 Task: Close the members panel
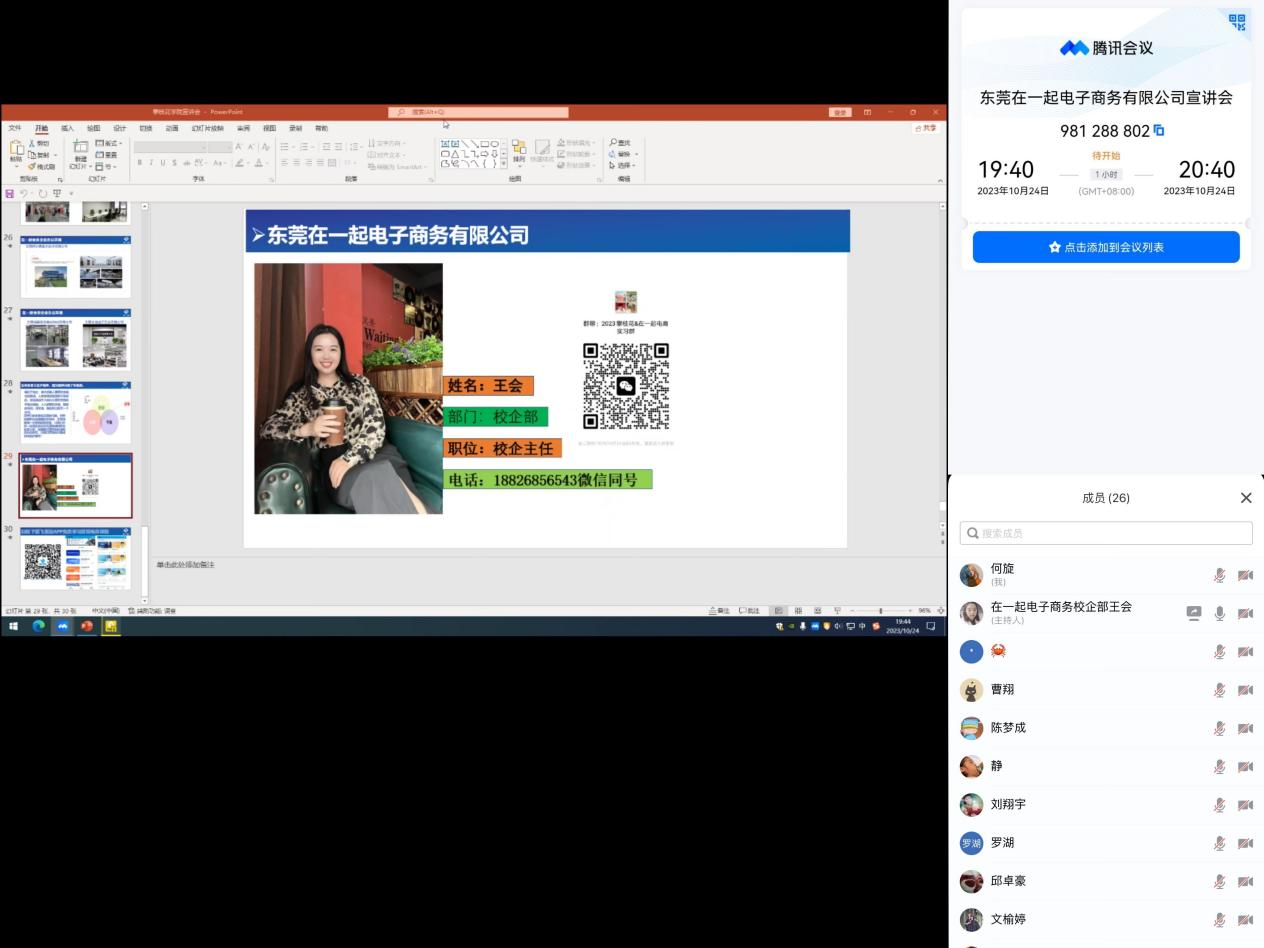[1245, 498]
